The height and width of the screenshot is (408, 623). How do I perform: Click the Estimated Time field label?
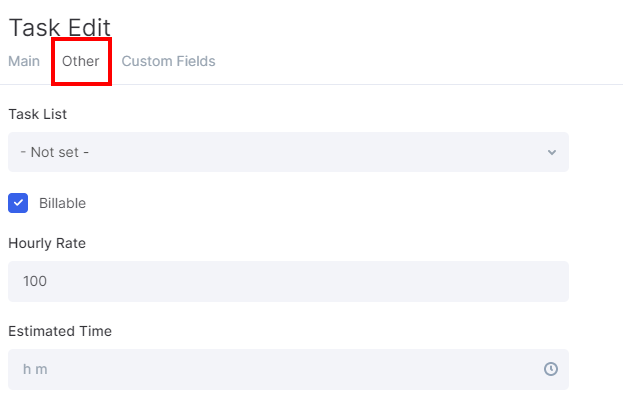tap(60, 331)
